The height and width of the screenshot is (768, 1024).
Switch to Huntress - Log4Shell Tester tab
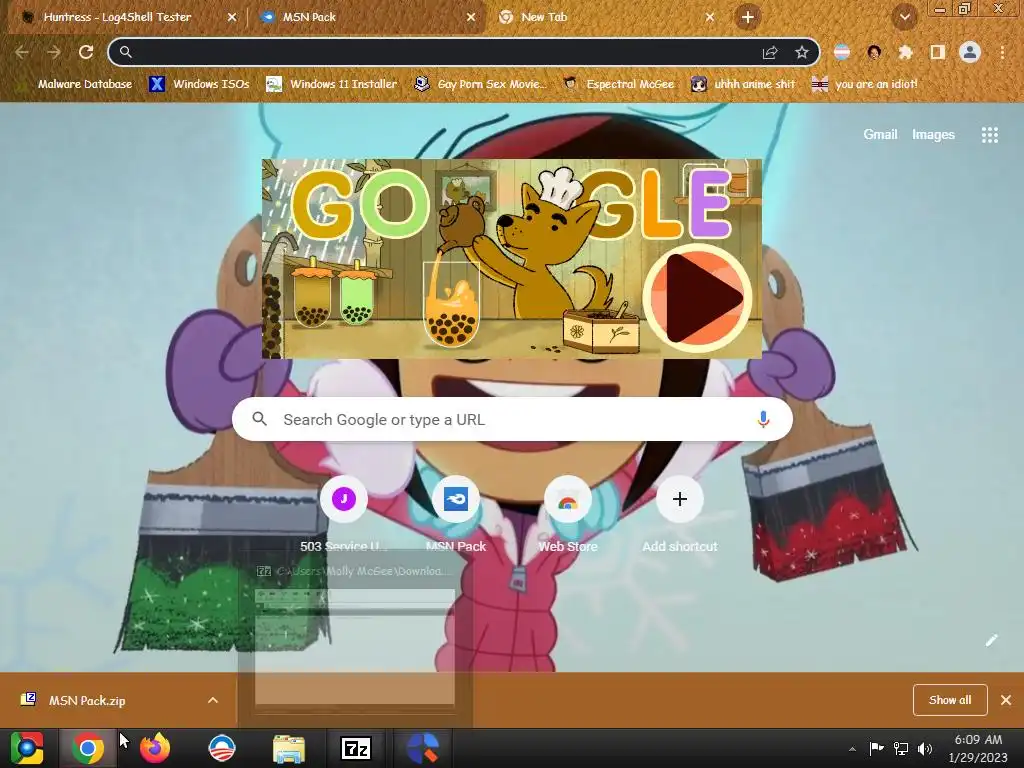(x=118, y=17)
